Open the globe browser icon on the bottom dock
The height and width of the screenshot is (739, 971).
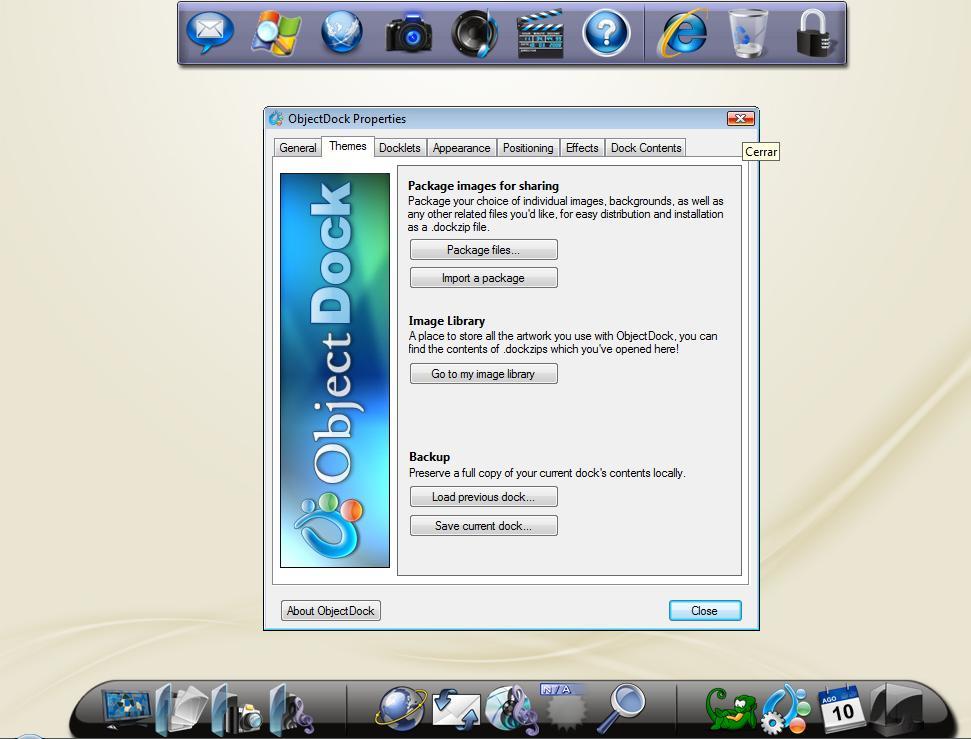coord(399,708)
